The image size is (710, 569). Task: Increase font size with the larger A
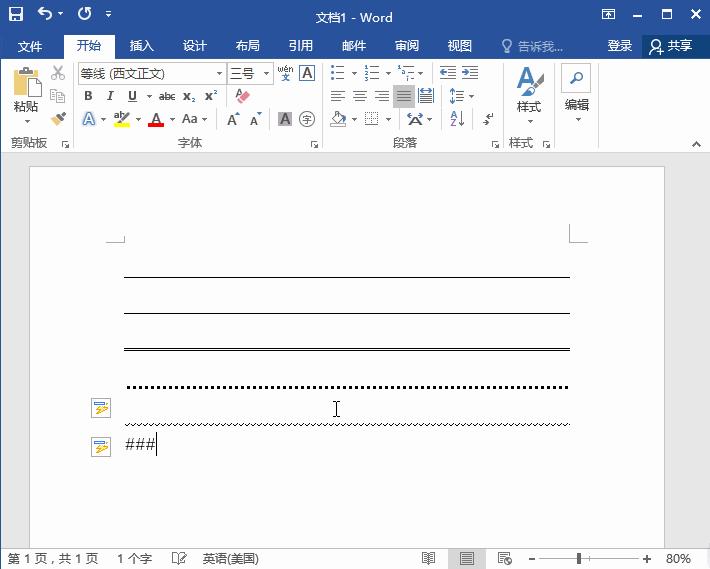coord(233,120)
